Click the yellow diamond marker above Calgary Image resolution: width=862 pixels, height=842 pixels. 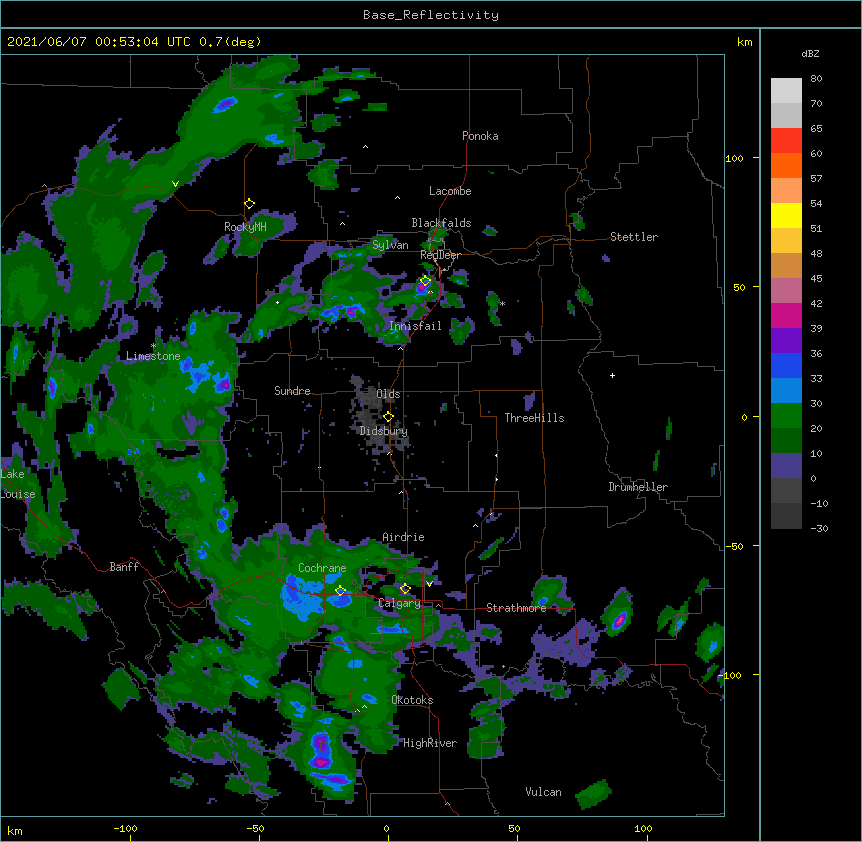pos(405,589)
